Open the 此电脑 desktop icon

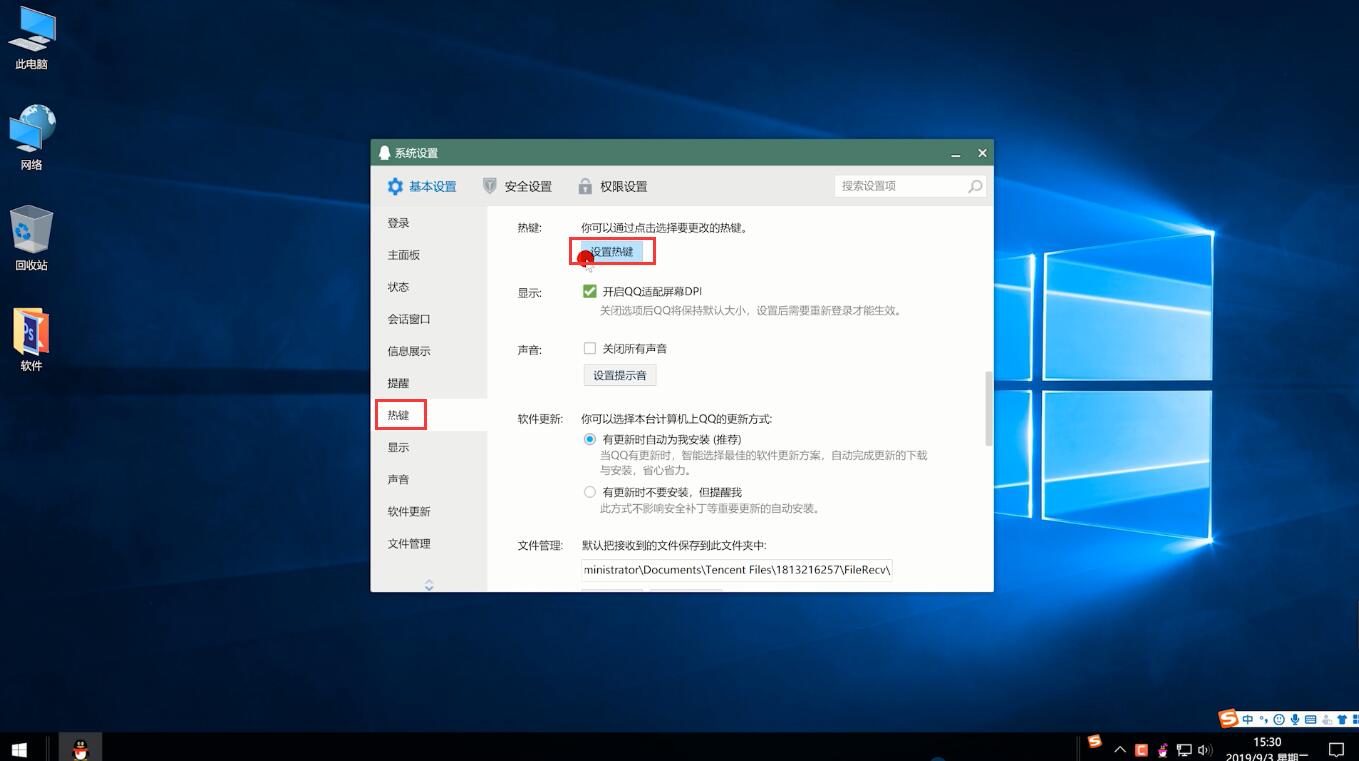[x=31, y=38]
